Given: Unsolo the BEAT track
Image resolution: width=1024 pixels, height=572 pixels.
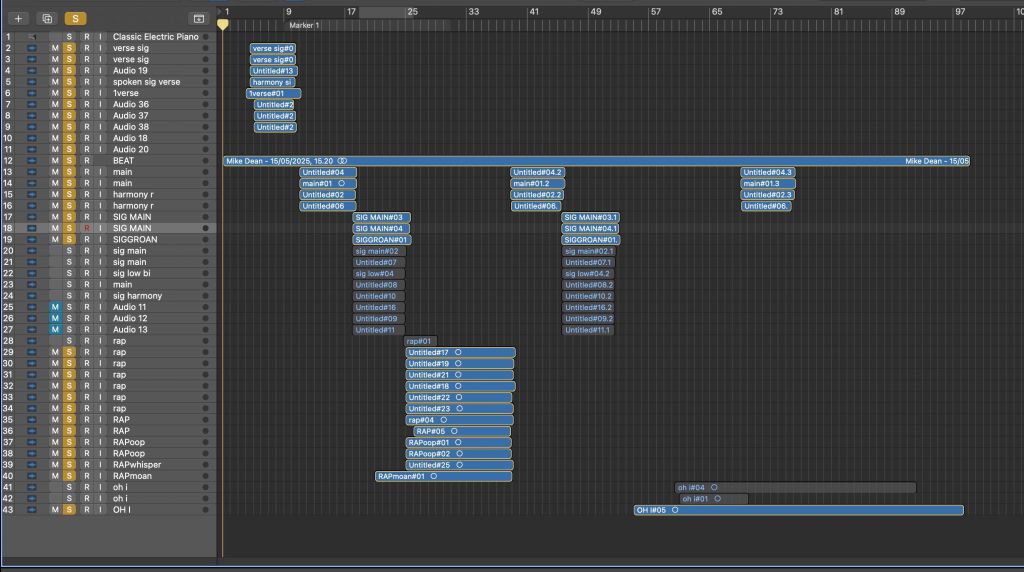Looking at the screenshot, I should tap(70, 161).
